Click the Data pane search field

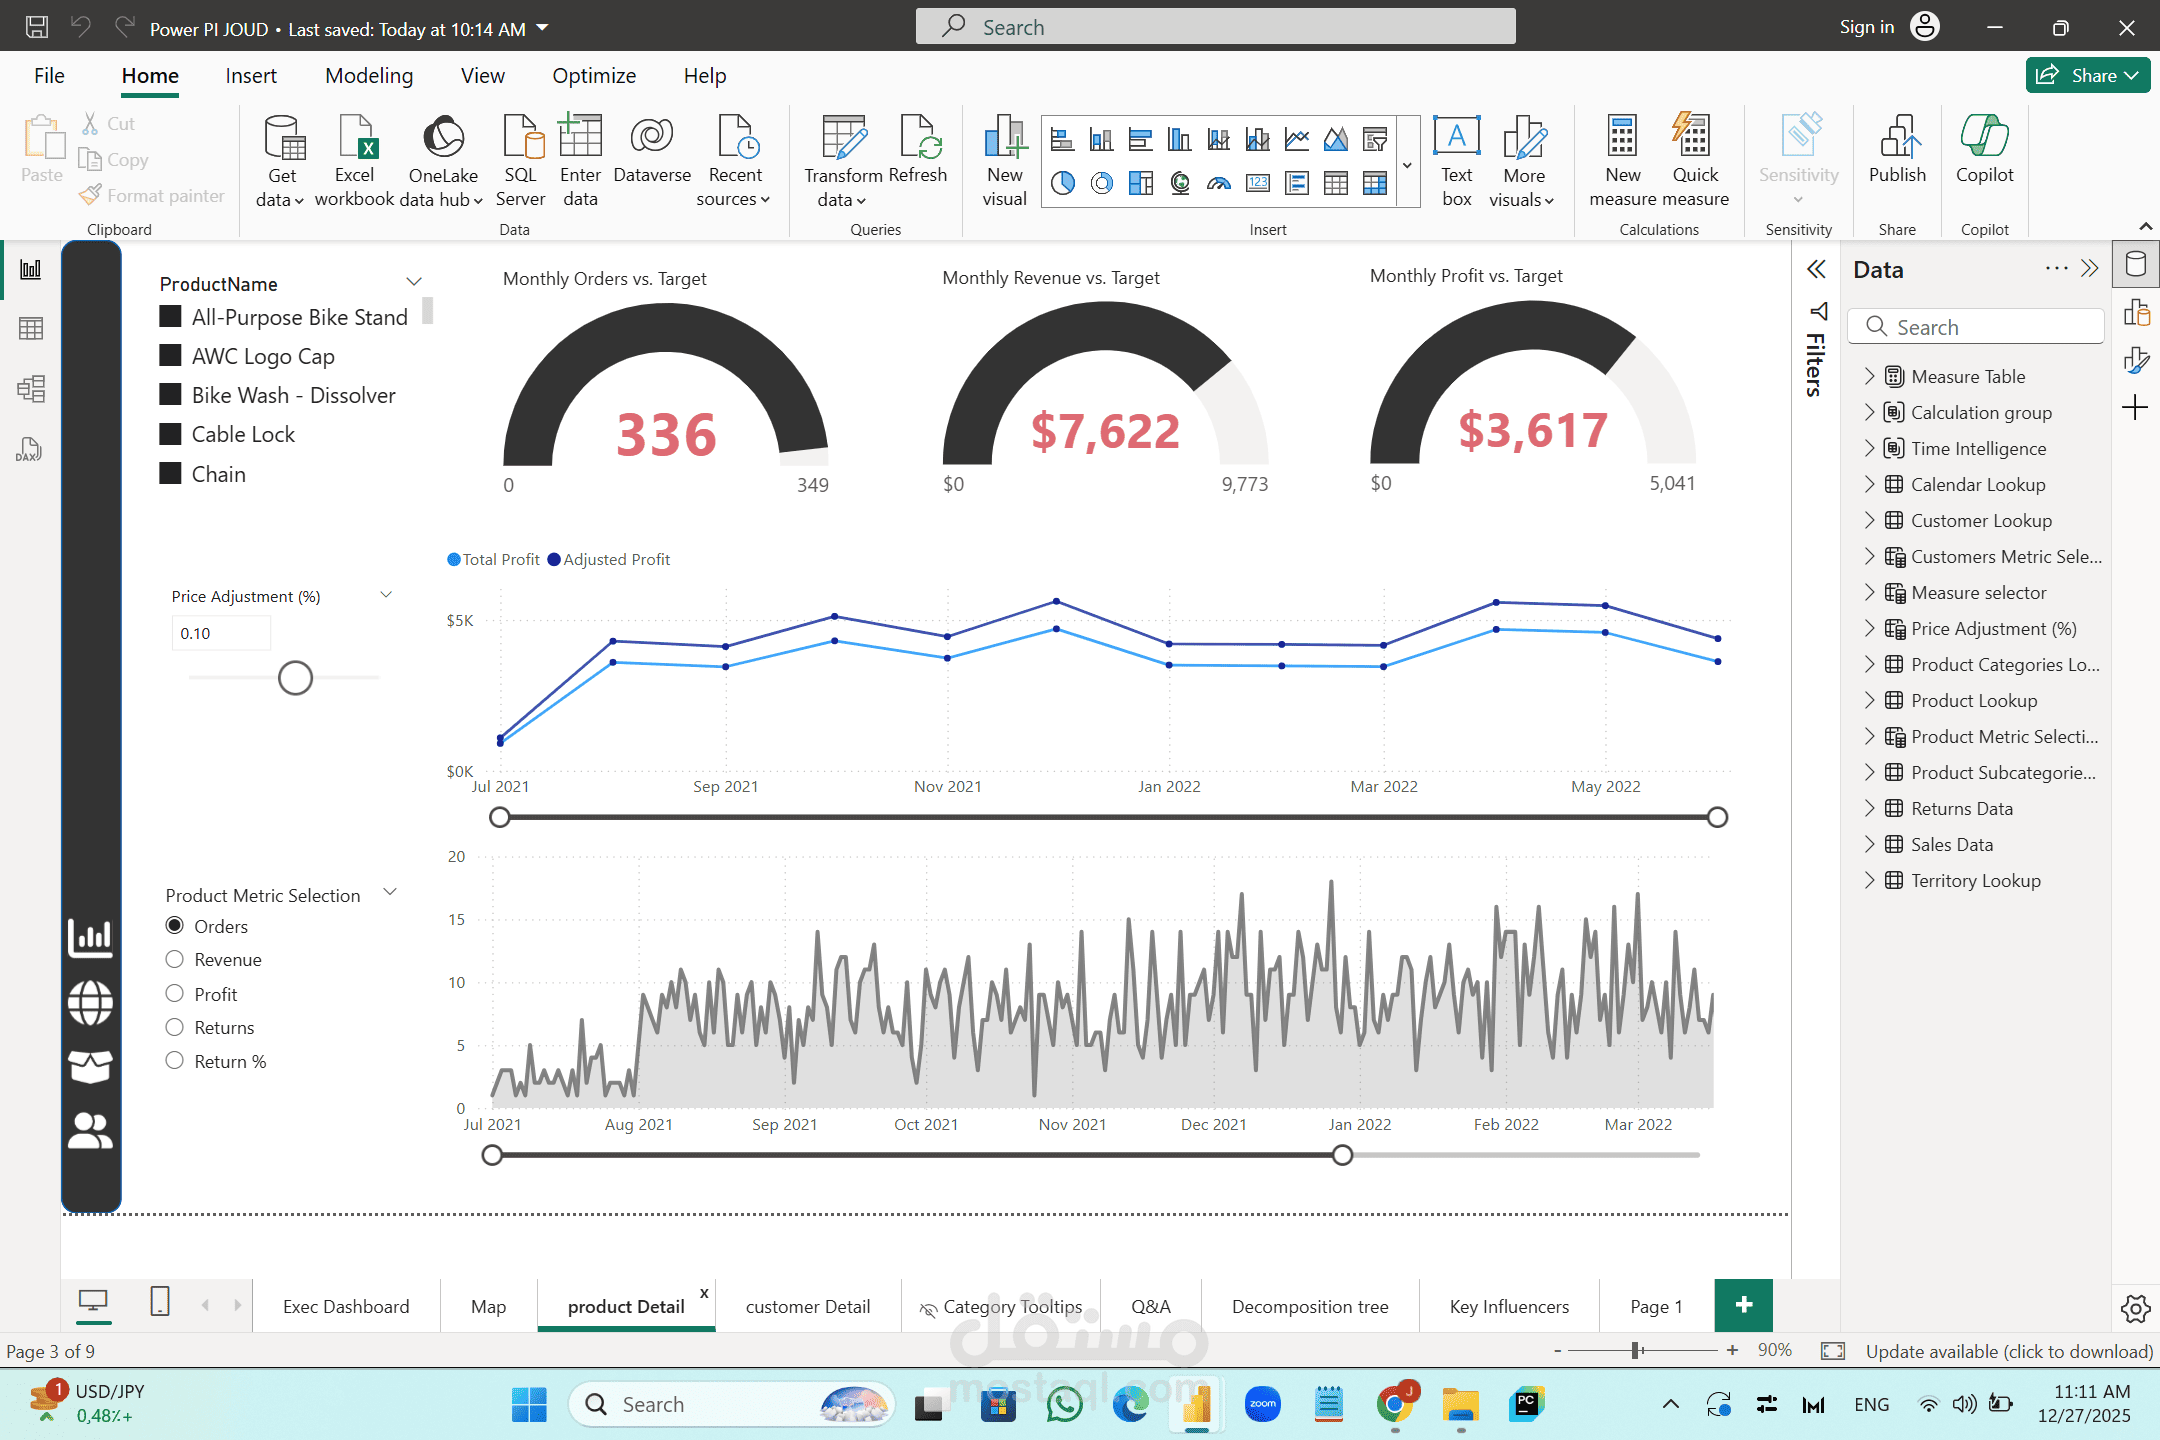click(1976, 327)
